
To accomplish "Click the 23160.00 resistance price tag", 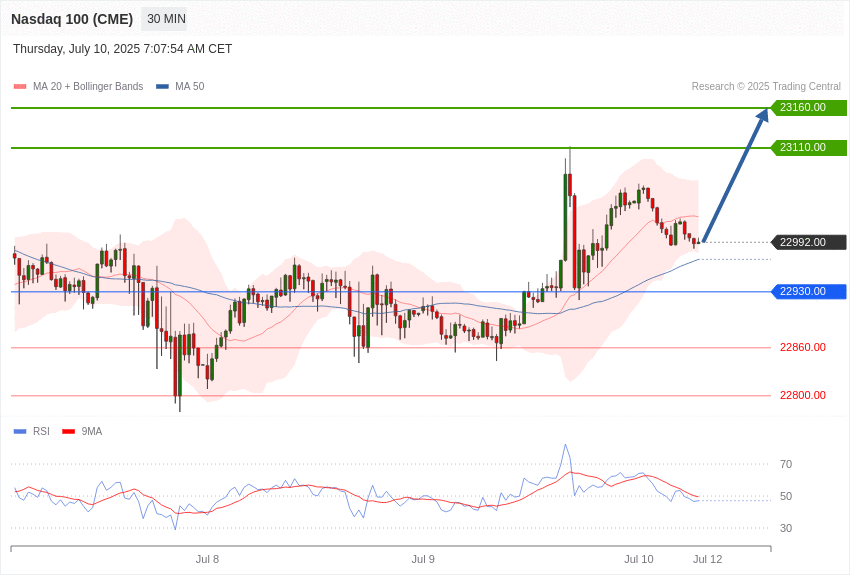I will (x=809, y=107).
